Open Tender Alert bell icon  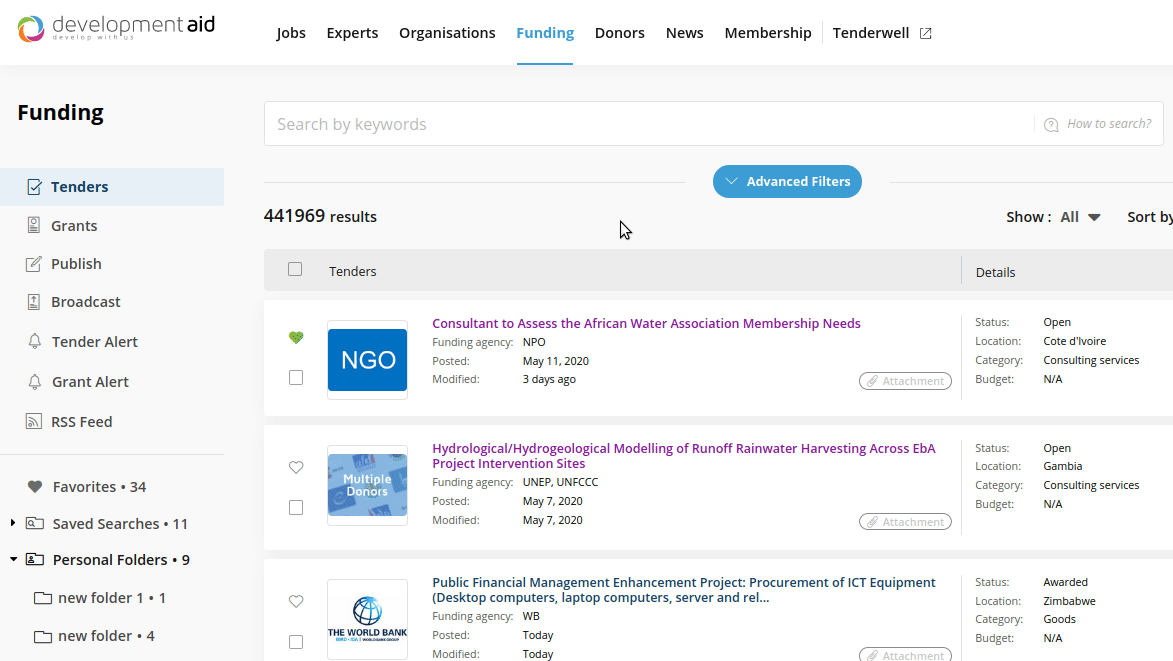pos(34,342)
